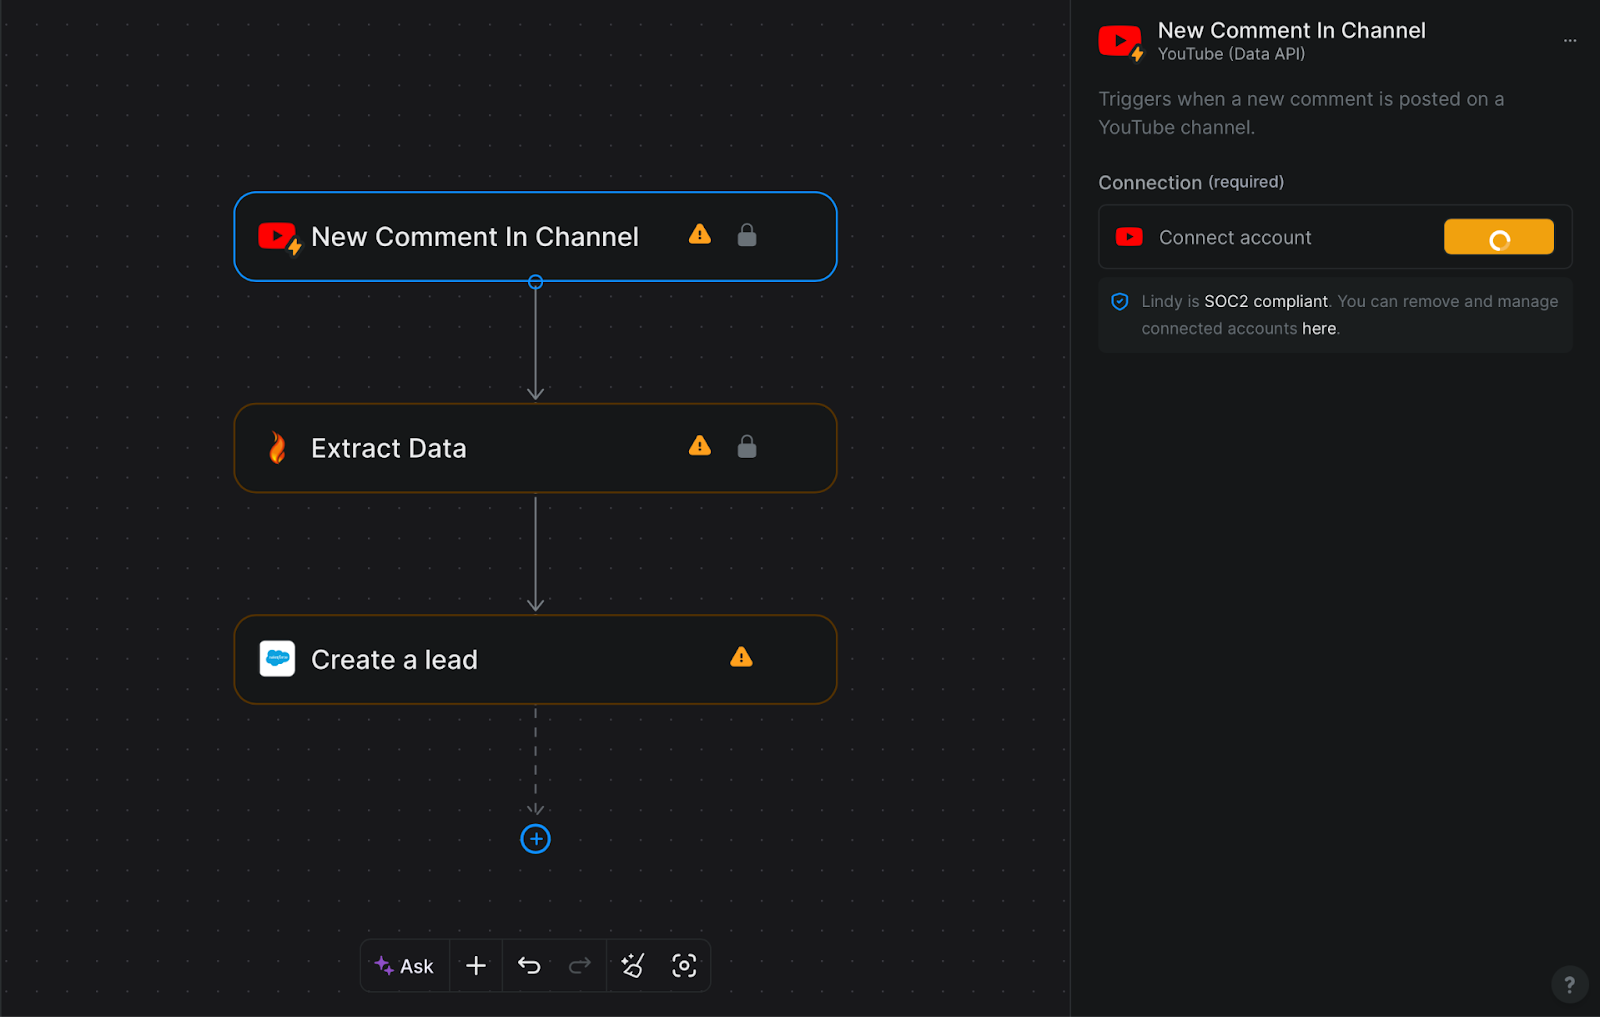This screenshot has height=1017, width=1600.
Task: Click the redo arrow icon
Action: click(580, 966)
